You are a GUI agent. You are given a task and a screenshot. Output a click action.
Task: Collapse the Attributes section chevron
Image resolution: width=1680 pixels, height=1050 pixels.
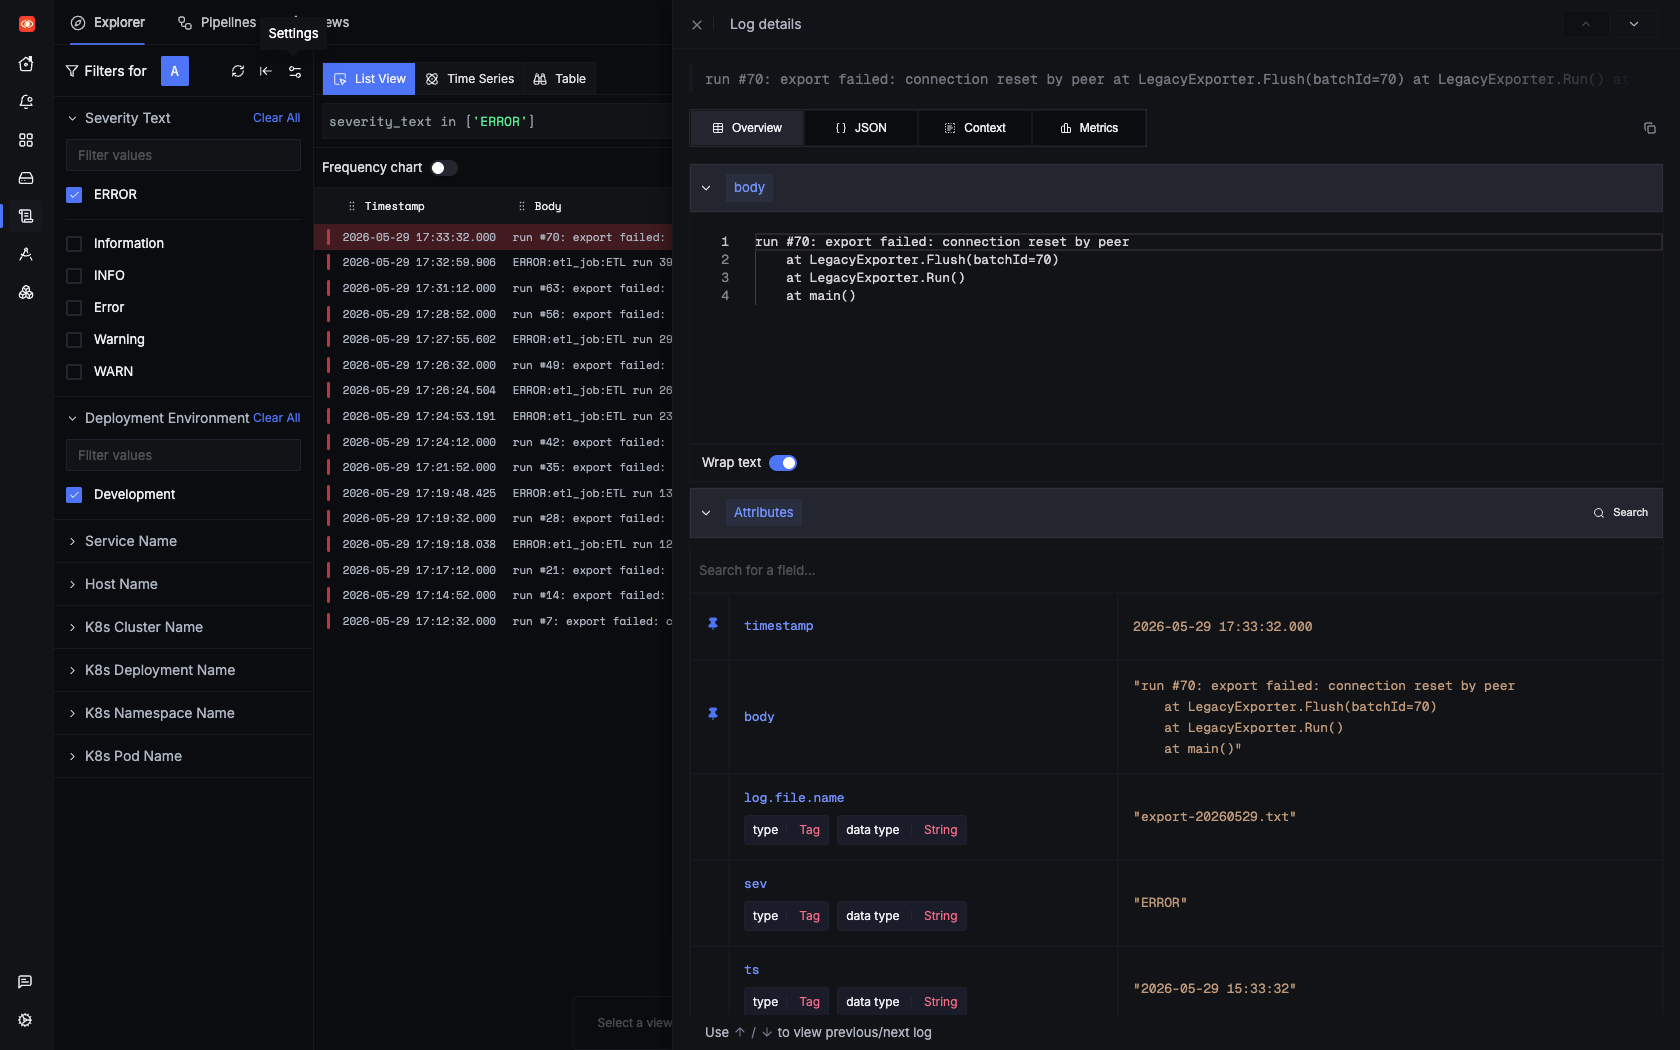pos(706,513)
